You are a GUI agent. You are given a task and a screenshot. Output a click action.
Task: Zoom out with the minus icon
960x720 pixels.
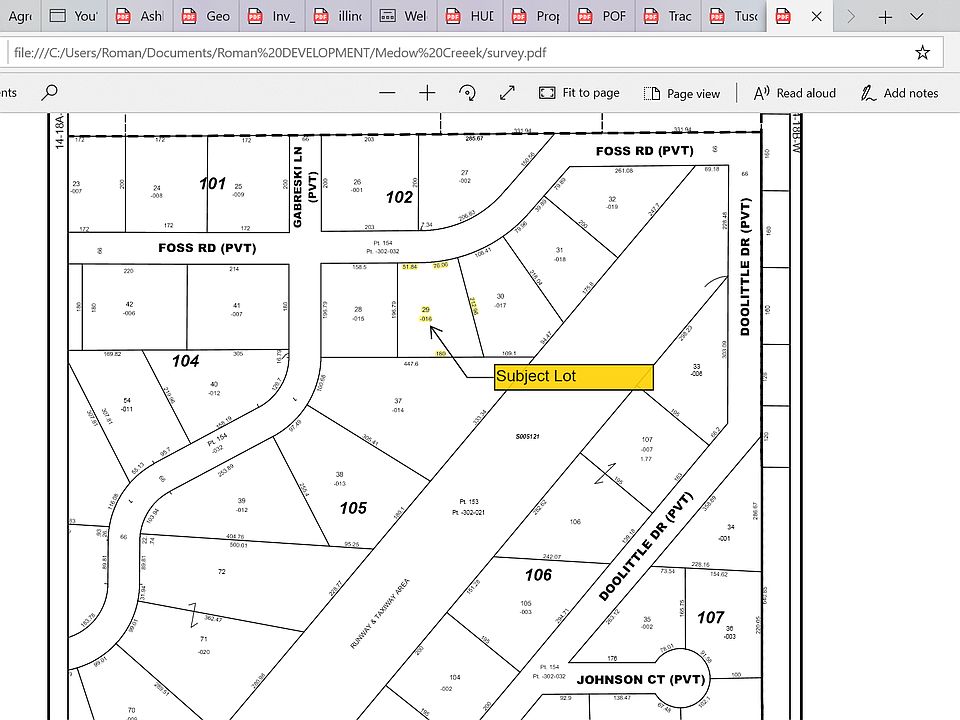tap(387, 93)
